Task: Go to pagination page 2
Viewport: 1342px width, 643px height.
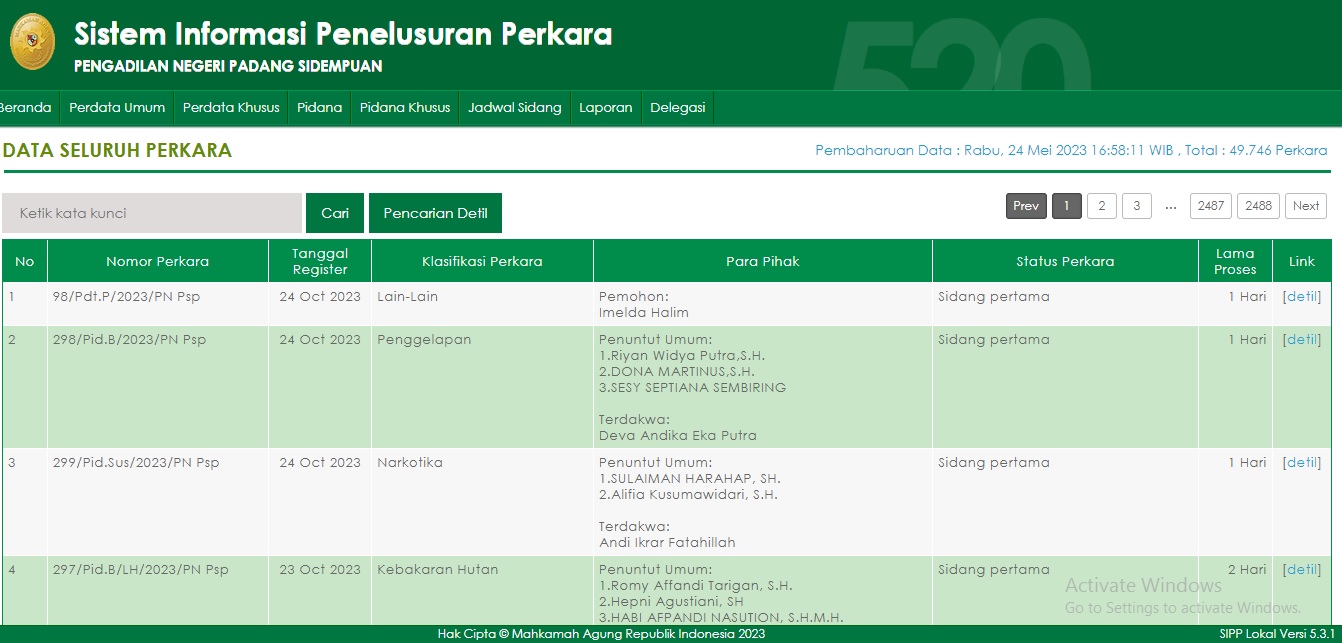Action: 1101,206
